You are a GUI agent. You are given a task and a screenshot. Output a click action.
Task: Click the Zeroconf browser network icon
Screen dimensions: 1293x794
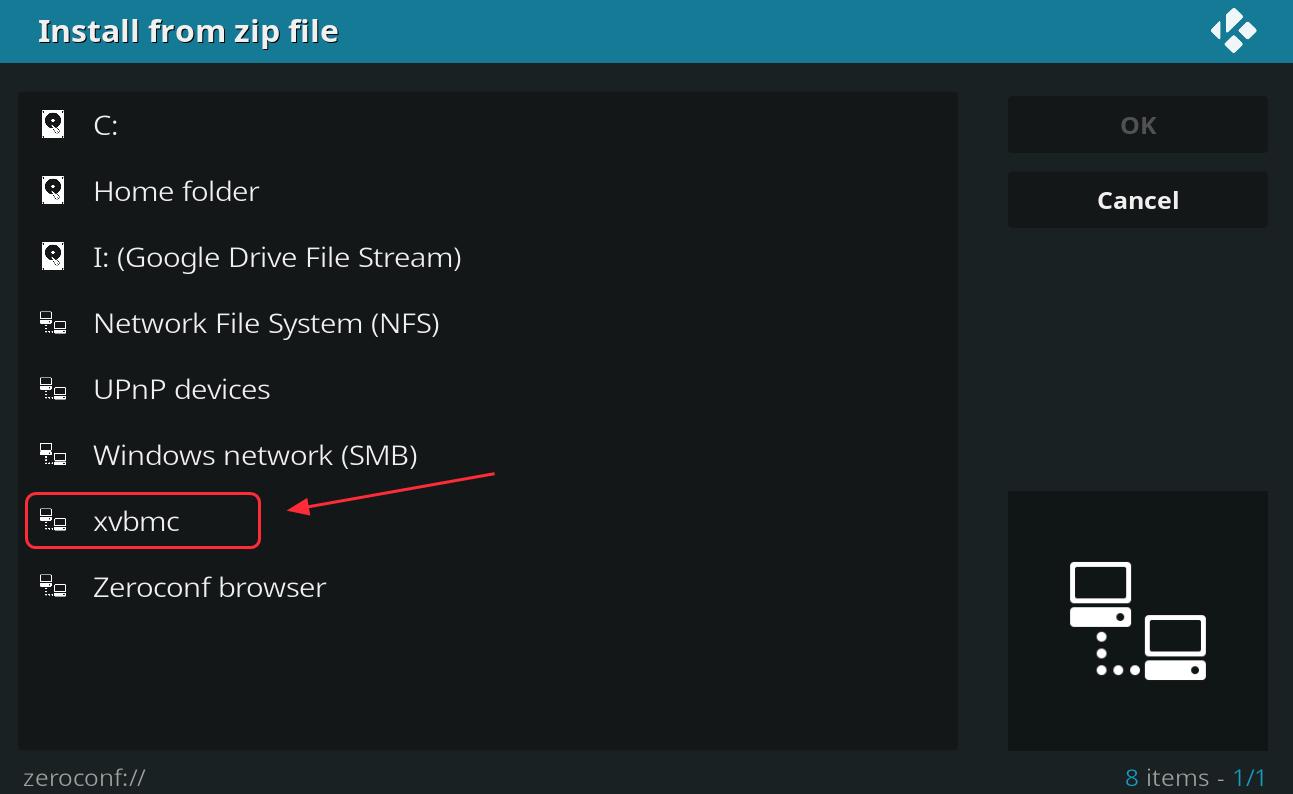click(53, 586)
